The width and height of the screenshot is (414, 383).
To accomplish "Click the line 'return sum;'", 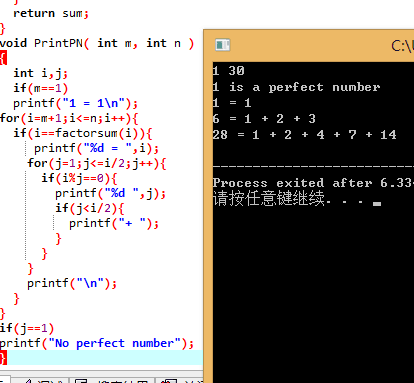I will (51, 14).
